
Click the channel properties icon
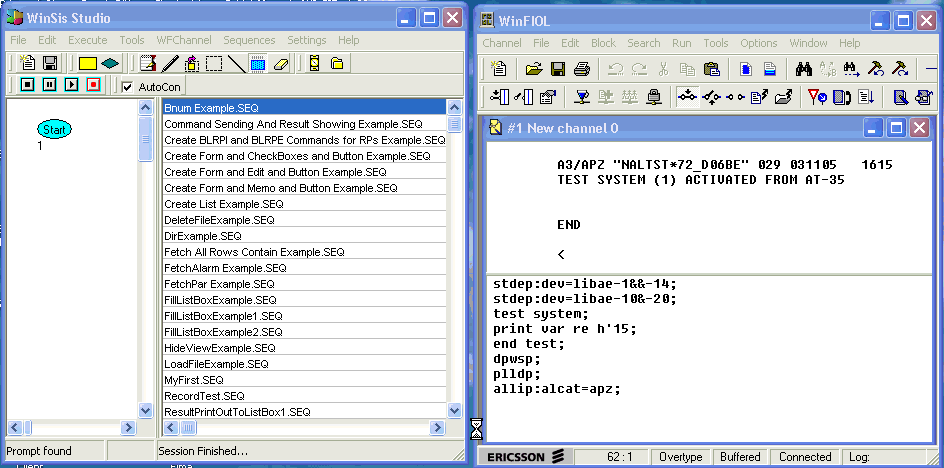[x=547, y=96]
